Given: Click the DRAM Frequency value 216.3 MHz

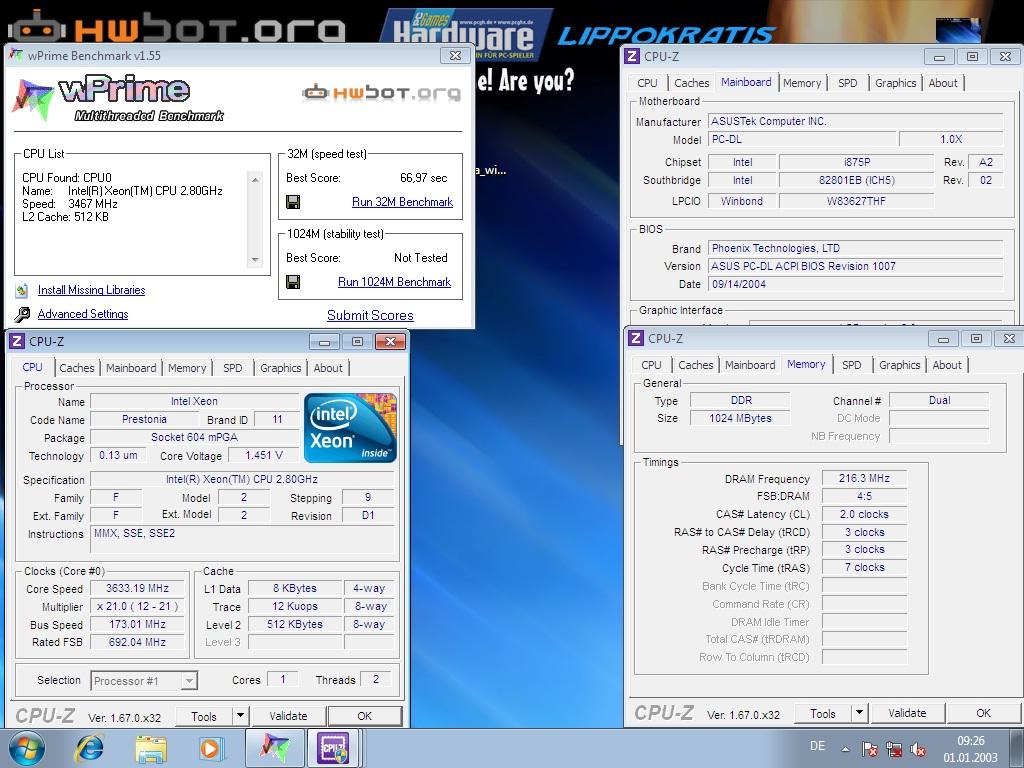Looking at the screenshot, I should click(864, 478).
